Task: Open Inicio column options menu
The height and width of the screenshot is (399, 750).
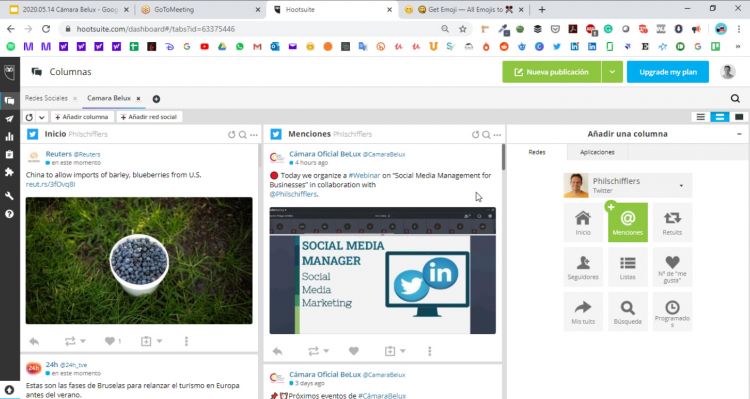Action: [x=254, y=135]
